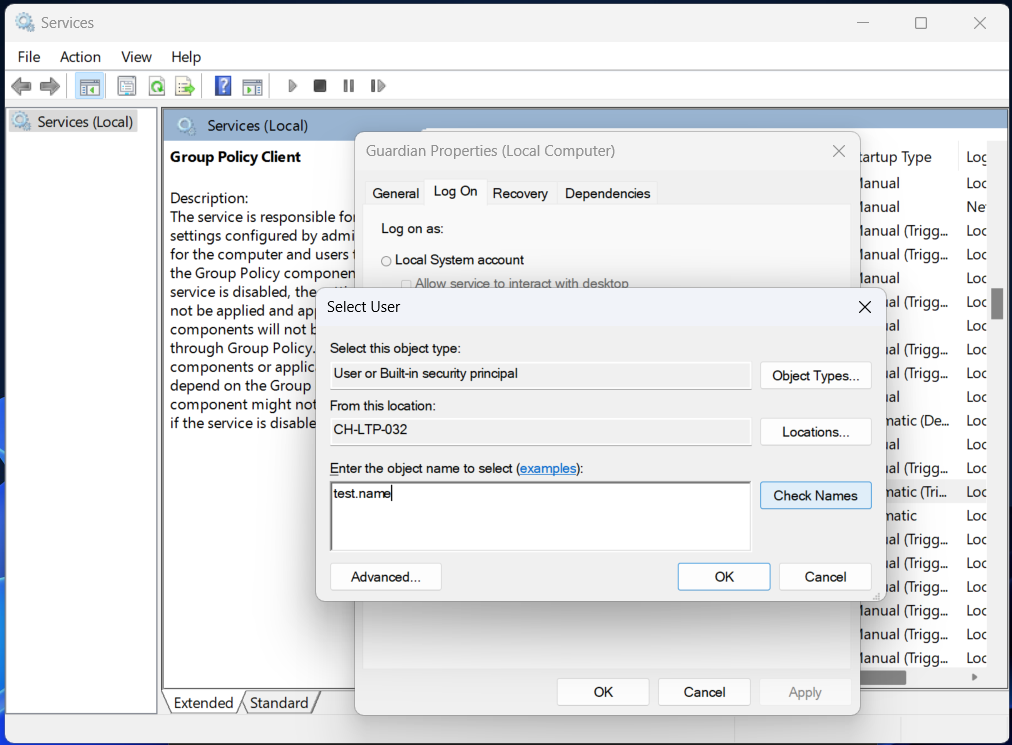Click the Export List toolbar icon

click(185, 86)
